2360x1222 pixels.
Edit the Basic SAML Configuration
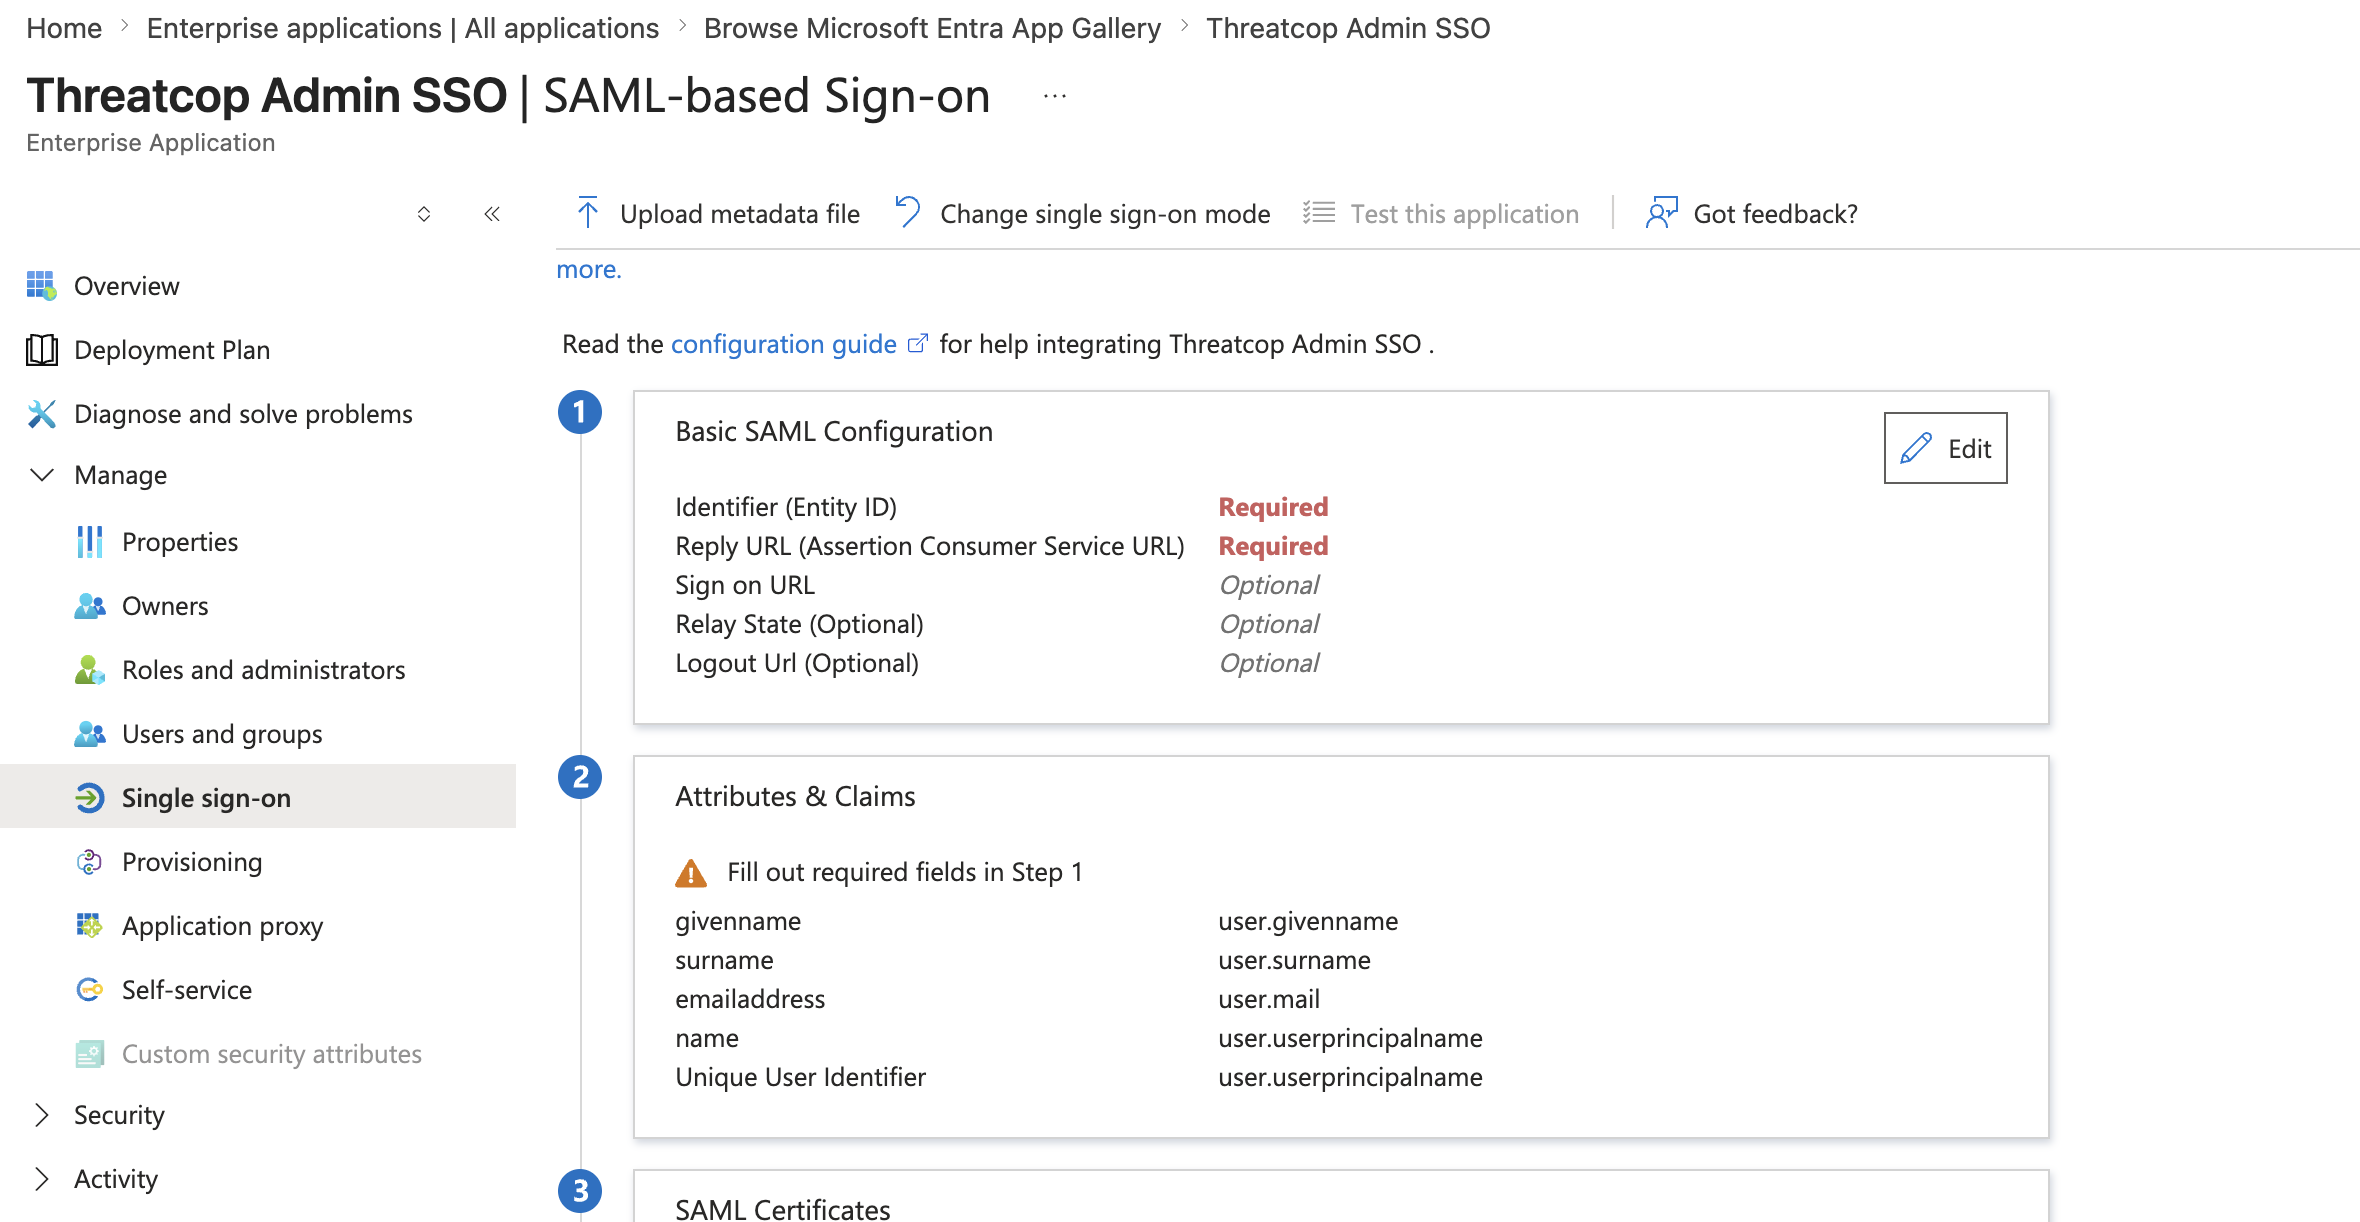pos(1946,448)
